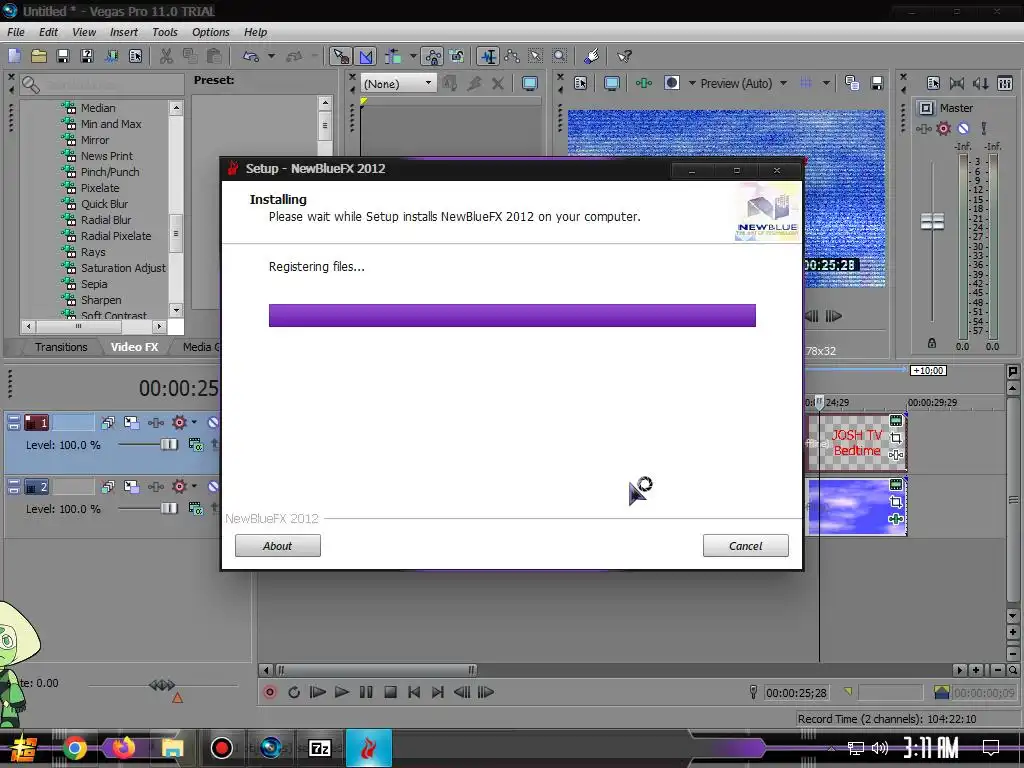Open Master bus FX gear icon

pos(943,129)
